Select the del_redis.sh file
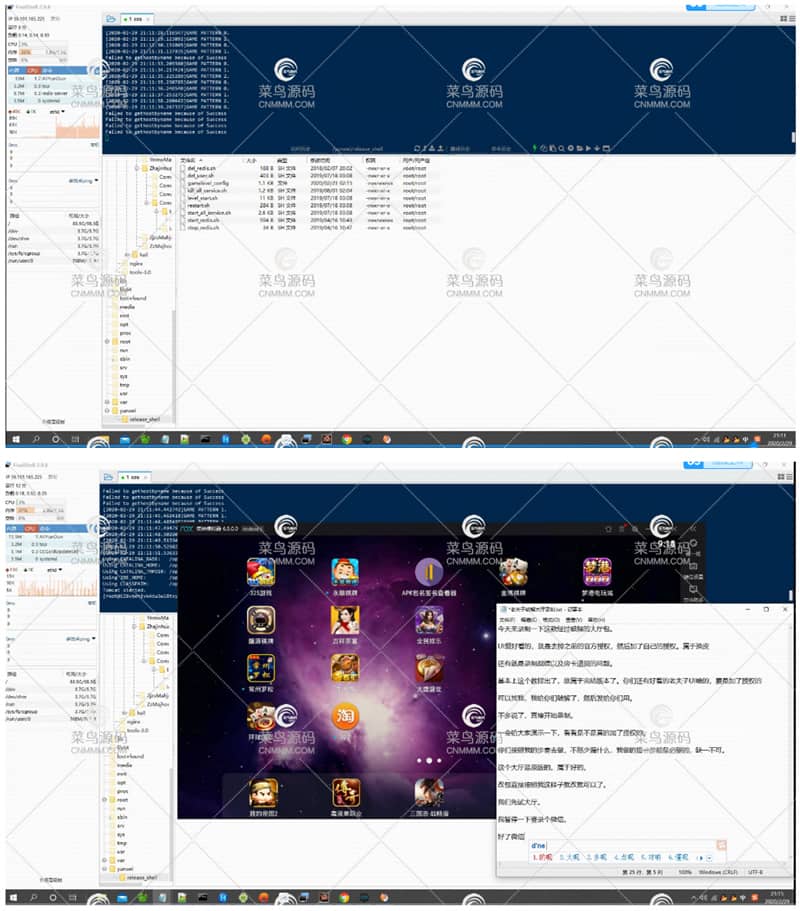The width and height of the screenshot is (800, 911). pyautogui.click(x=202, y=168)
